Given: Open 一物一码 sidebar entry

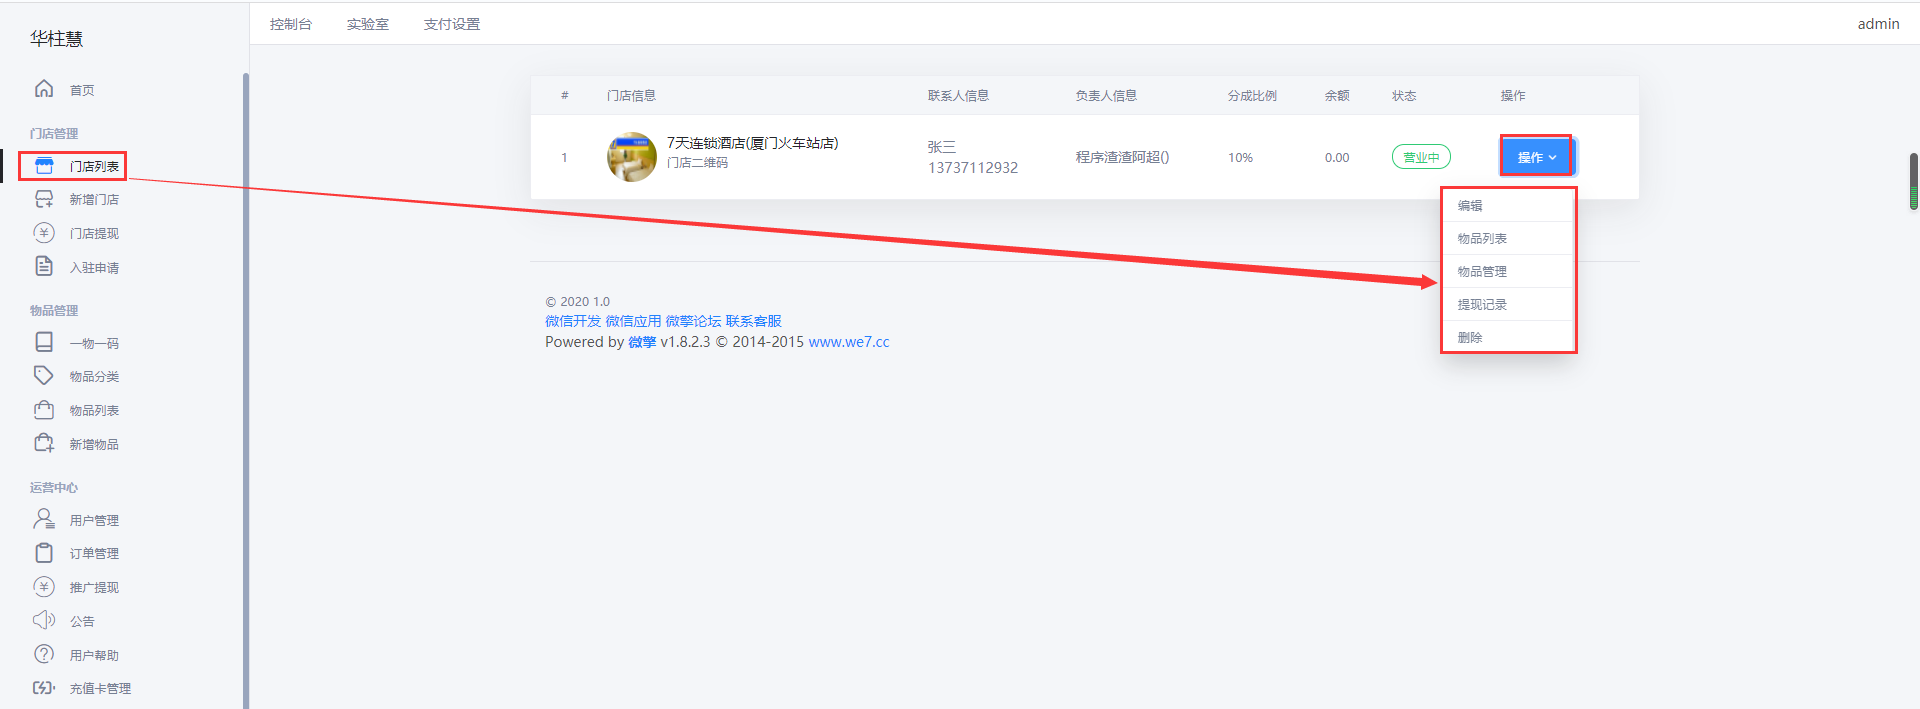Looking at the screenshot, I should pos(94,344).
